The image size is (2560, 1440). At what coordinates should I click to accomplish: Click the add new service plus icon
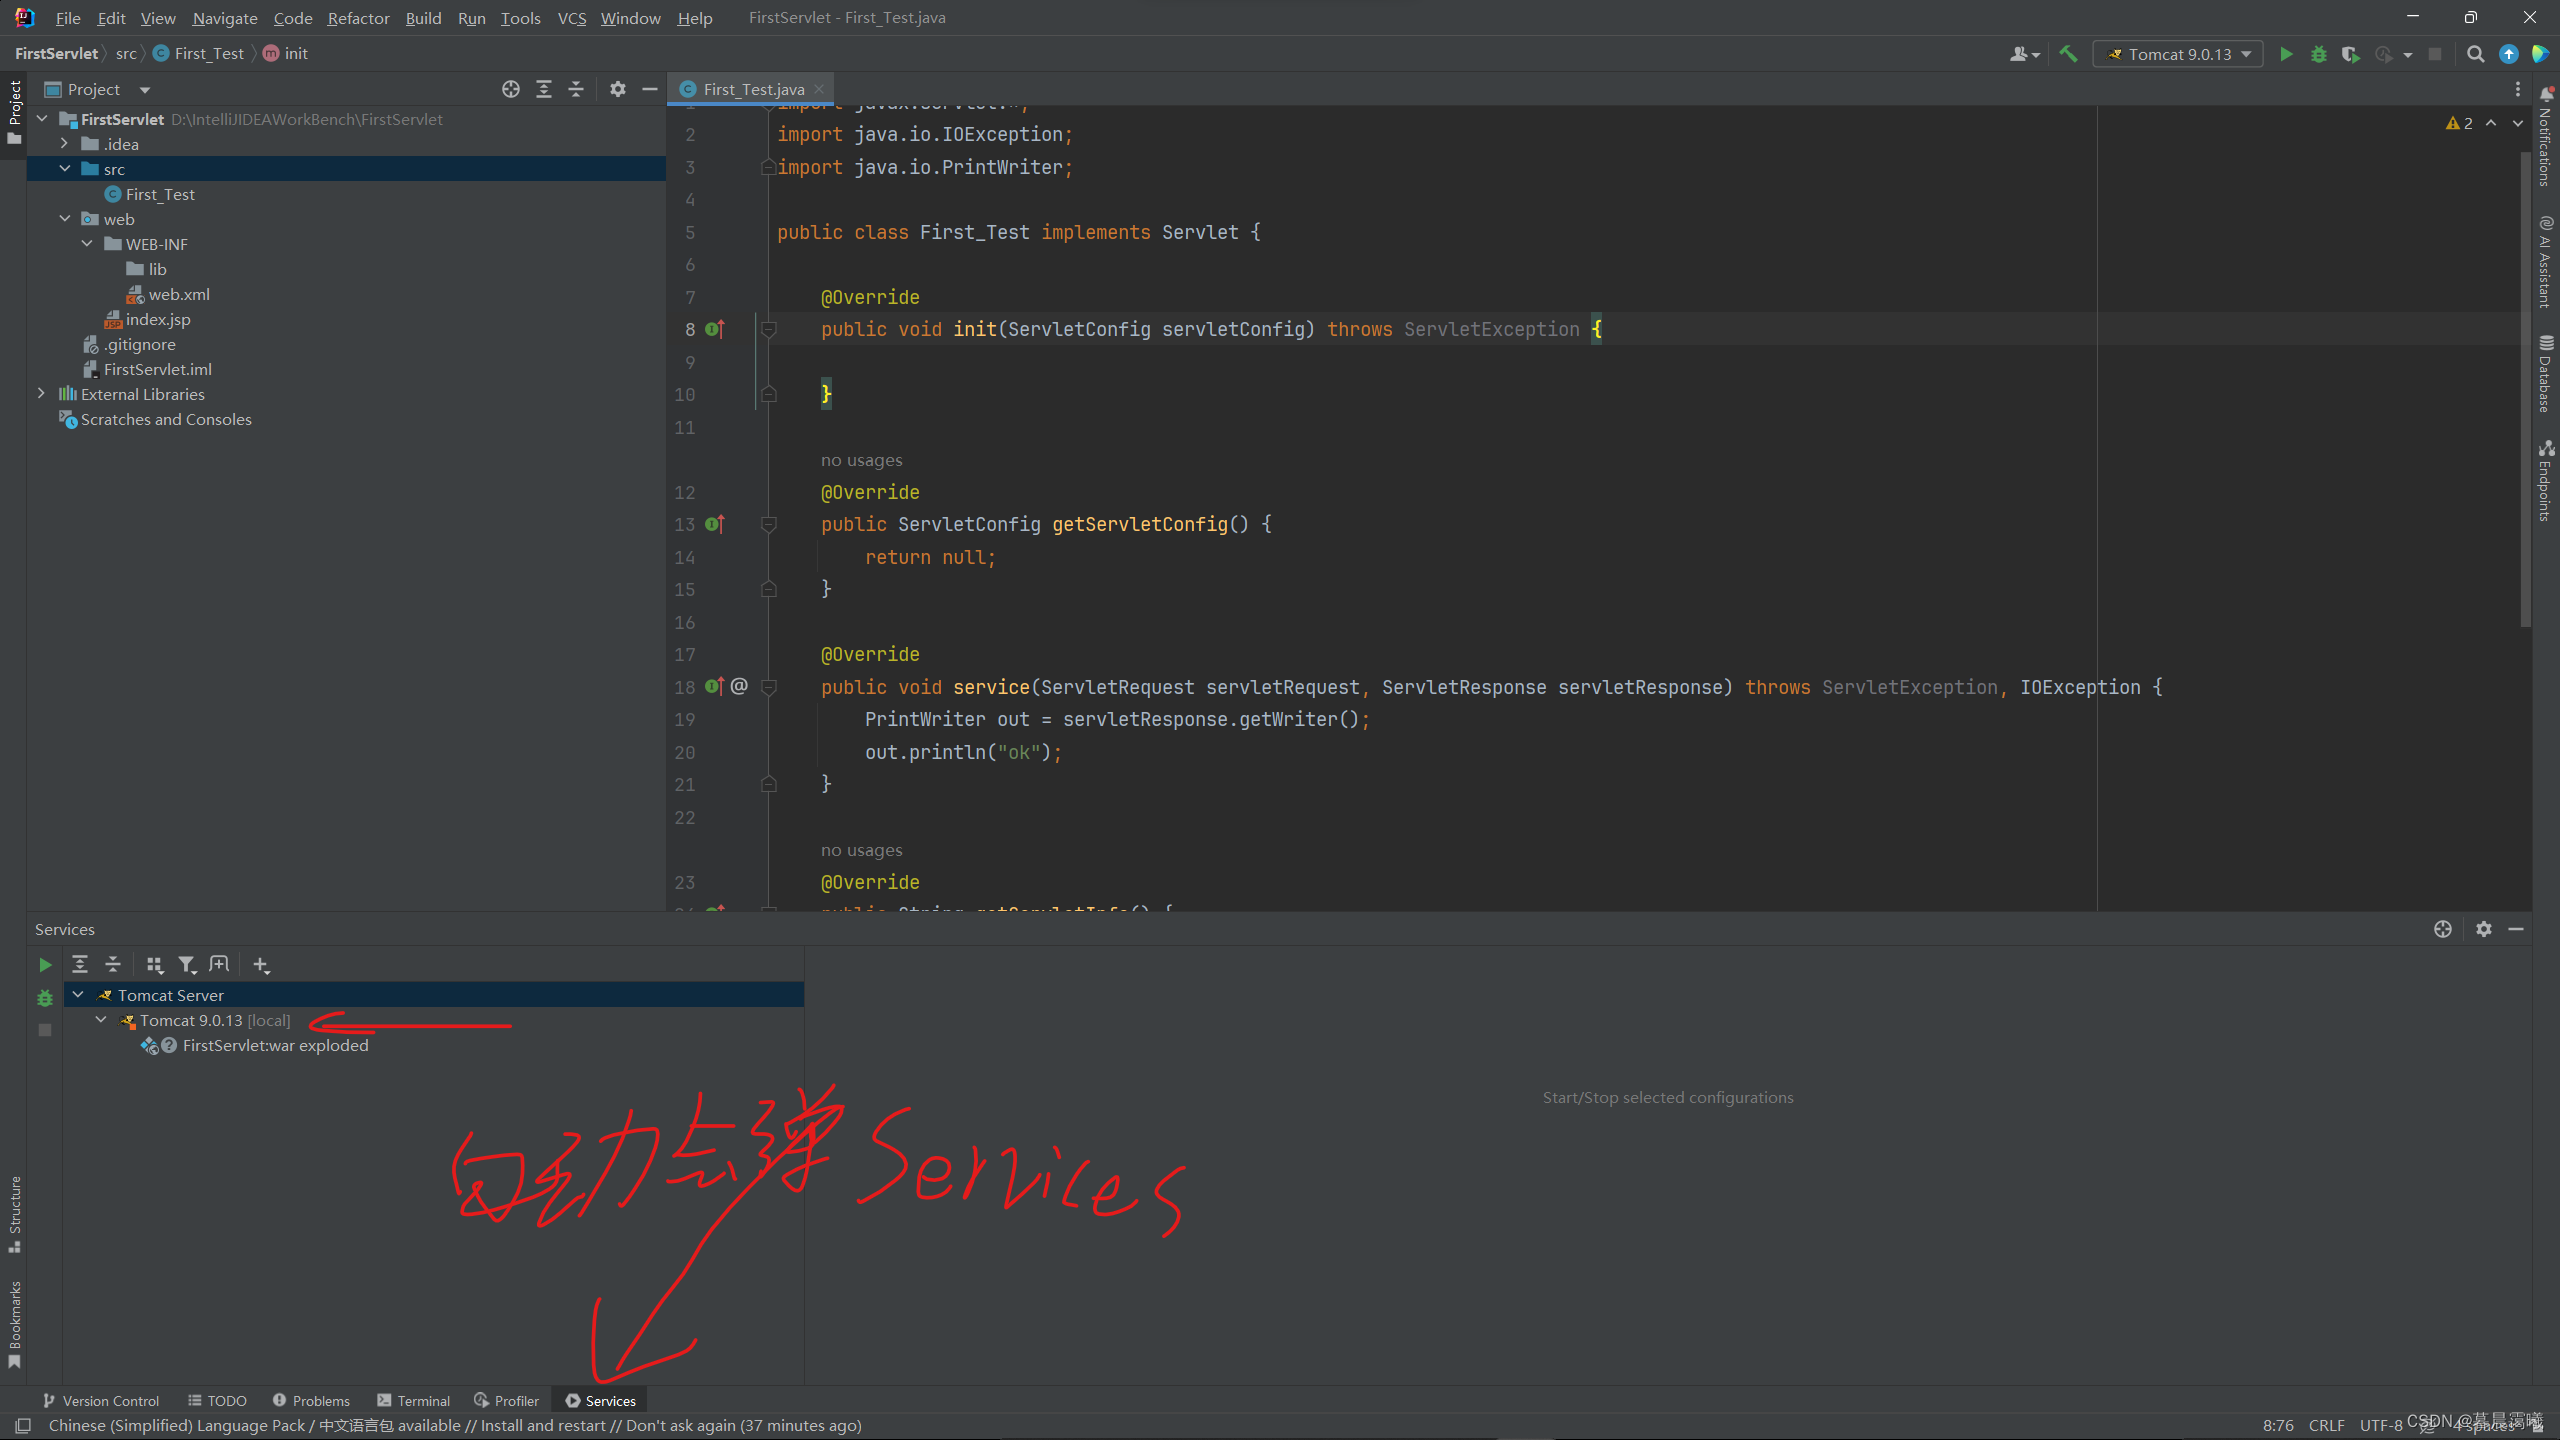(x=260, y=964)
